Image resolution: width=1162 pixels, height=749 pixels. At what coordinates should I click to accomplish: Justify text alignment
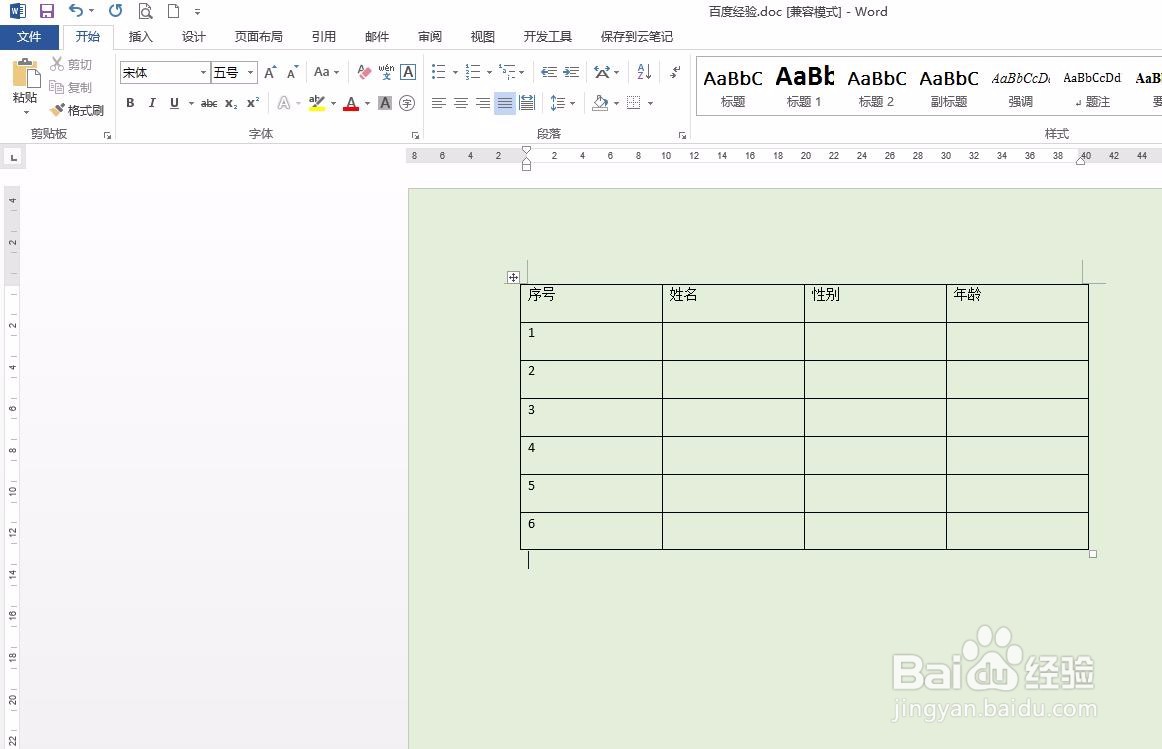pyautogui.click(x=505, y=103)
